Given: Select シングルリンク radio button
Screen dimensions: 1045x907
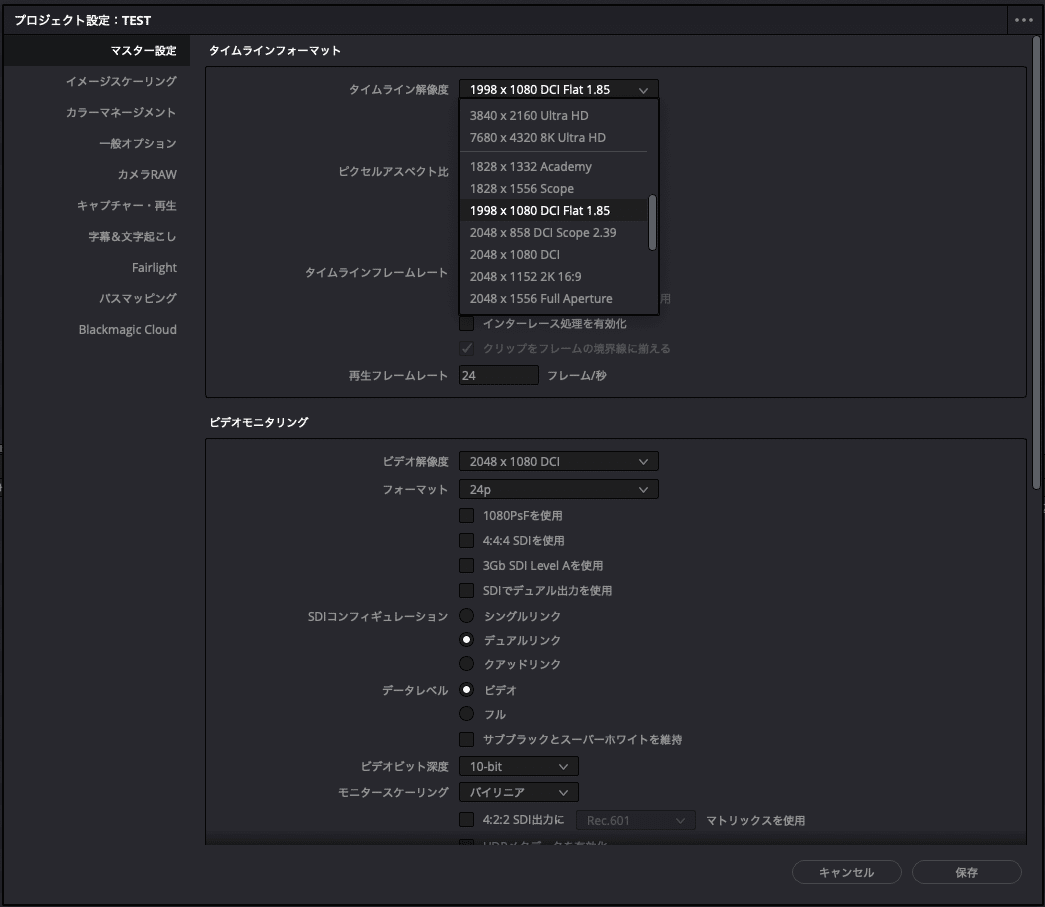Looking at the screenshot, I should pyautogui.click(x=467, y=616).
